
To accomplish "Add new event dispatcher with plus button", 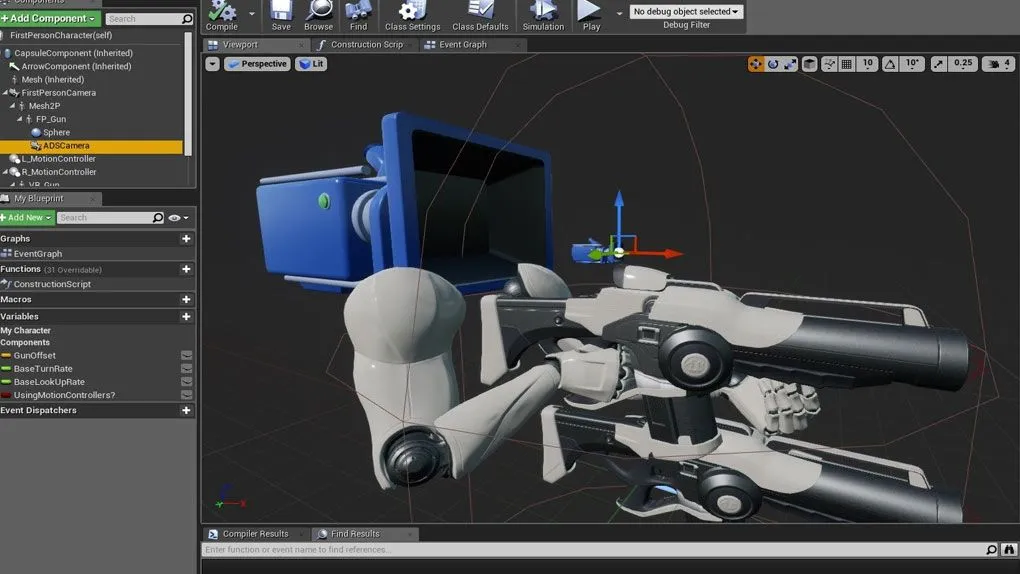I will tap(186, 411).
